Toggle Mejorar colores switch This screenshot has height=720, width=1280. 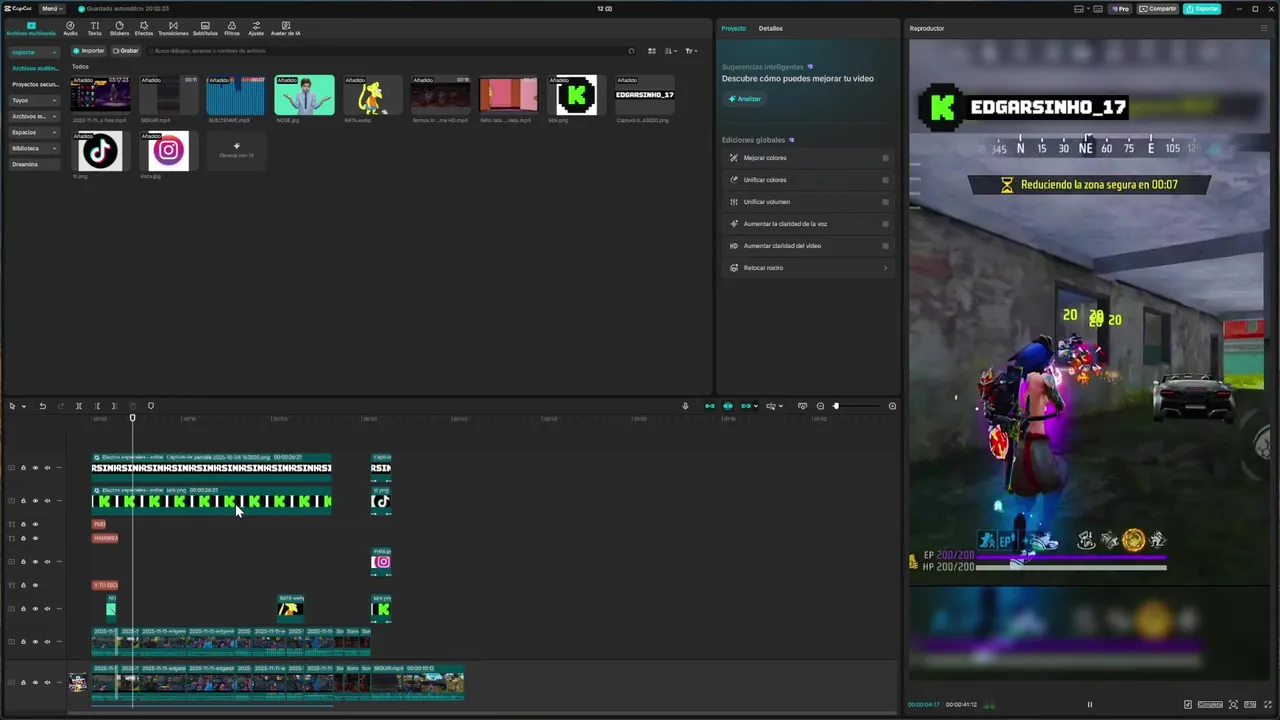pyautogui.click(x=885, y=158)
